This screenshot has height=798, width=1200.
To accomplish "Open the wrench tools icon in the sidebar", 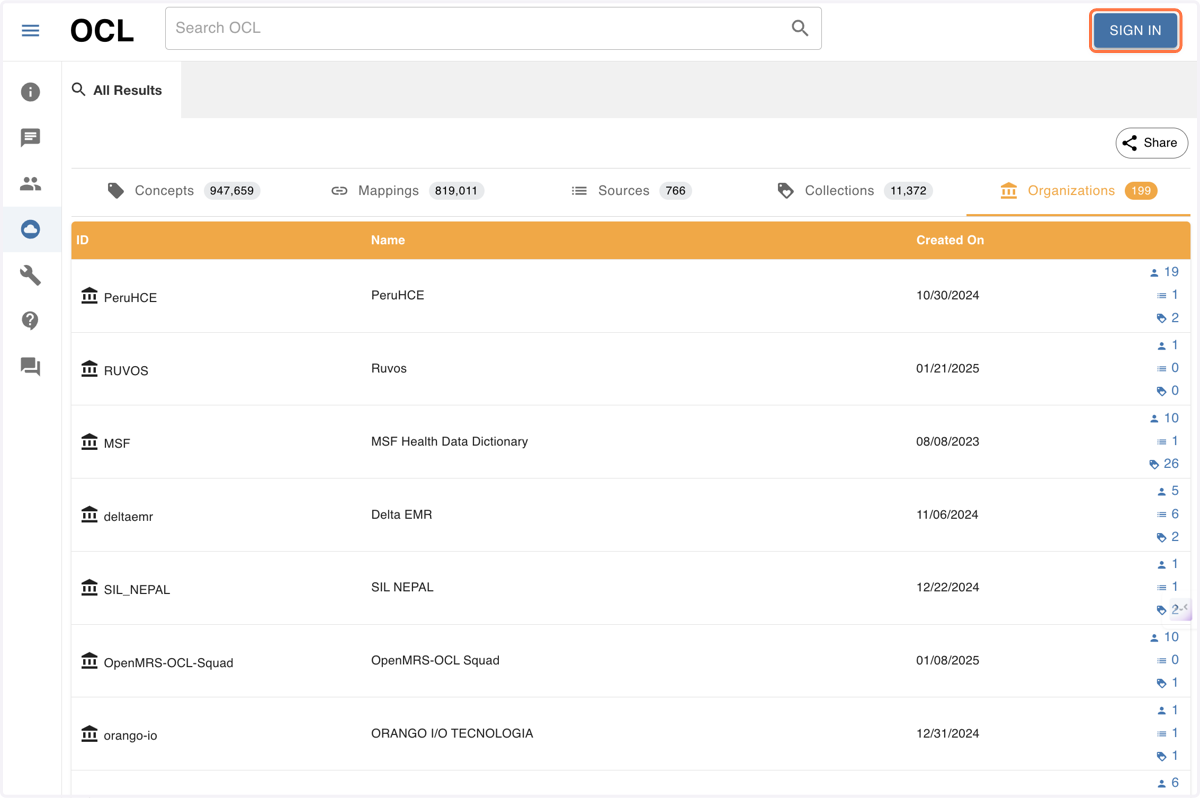I will pyautogui.click(x=31, y=275).
